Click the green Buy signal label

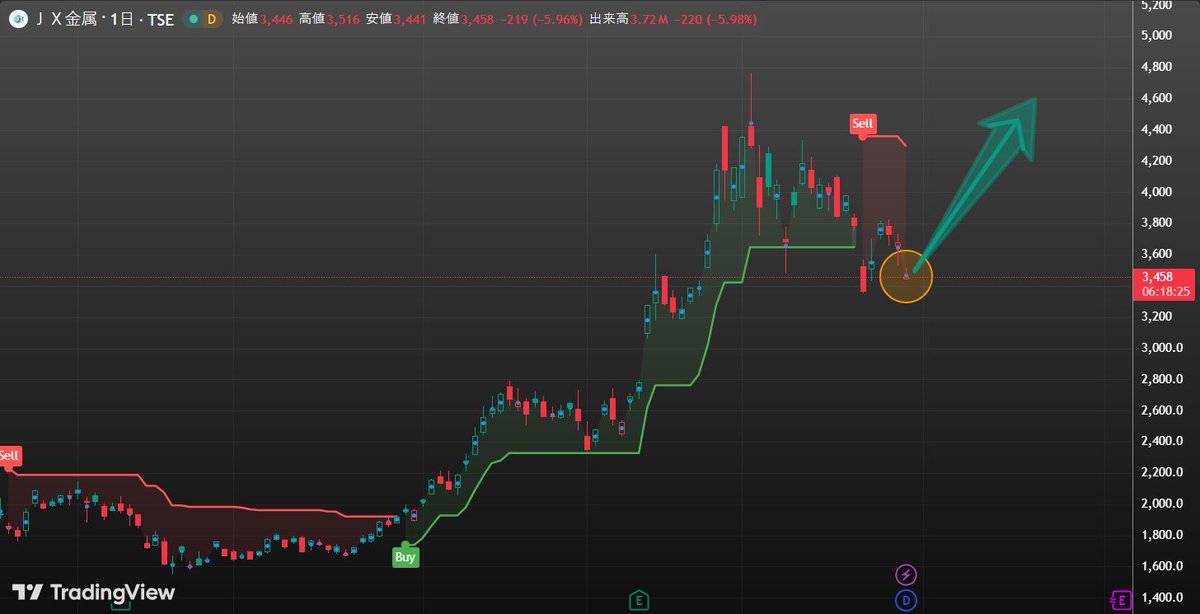tap(405, 557)
